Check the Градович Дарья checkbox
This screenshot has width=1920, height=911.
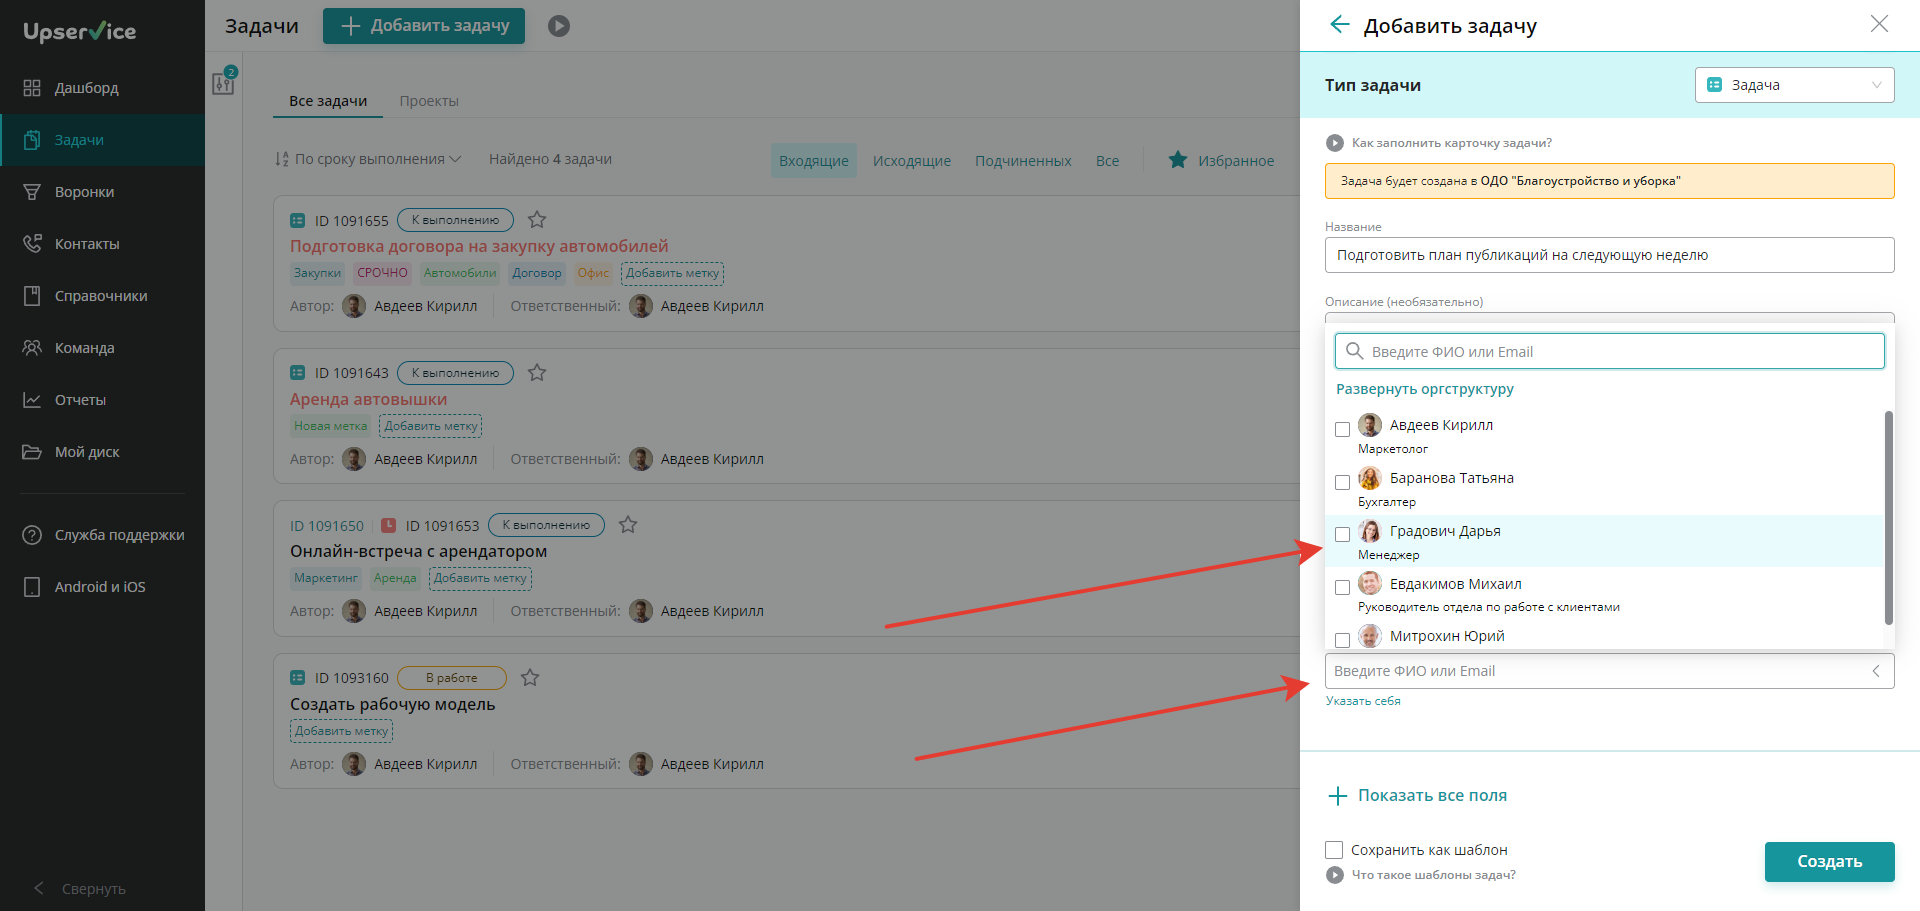[1342, 535]
